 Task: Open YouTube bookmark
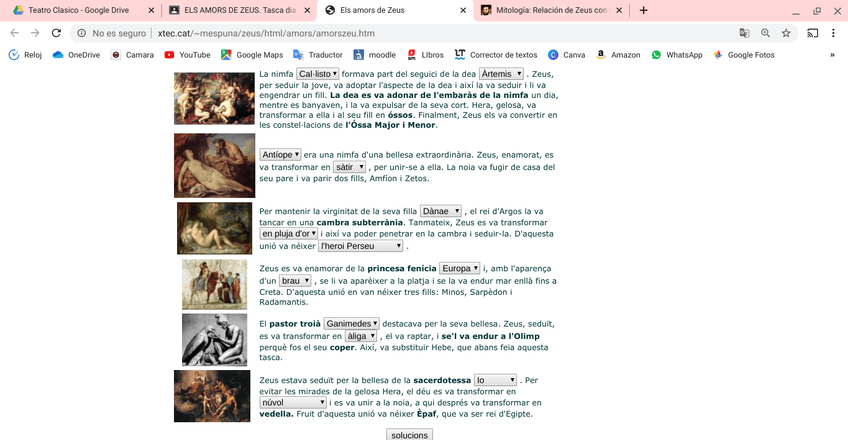pos(186,55)
